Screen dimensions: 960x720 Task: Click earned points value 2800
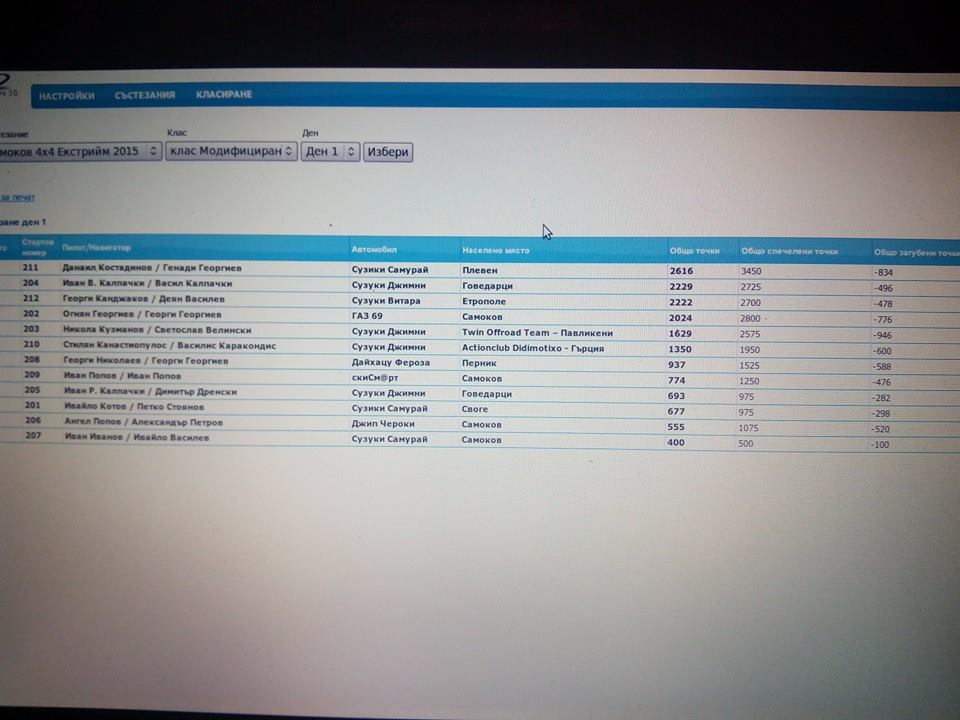[x=749, y=318]
